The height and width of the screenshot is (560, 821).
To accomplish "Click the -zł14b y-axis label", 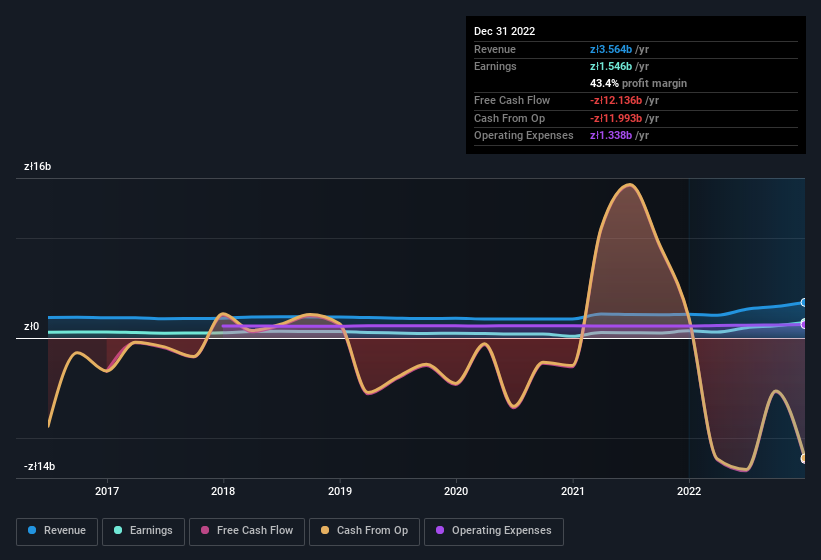I will point(39,466).
